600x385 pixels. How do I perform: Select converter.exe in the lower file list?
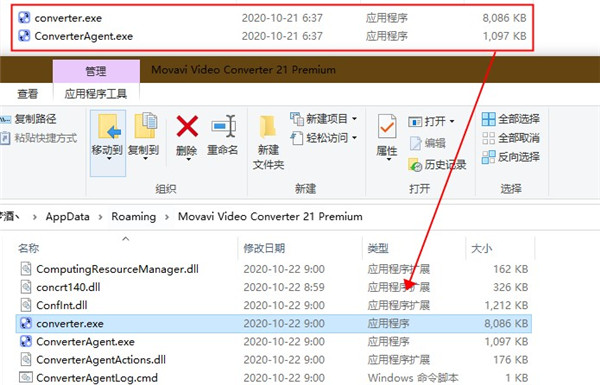coord(274,323)
